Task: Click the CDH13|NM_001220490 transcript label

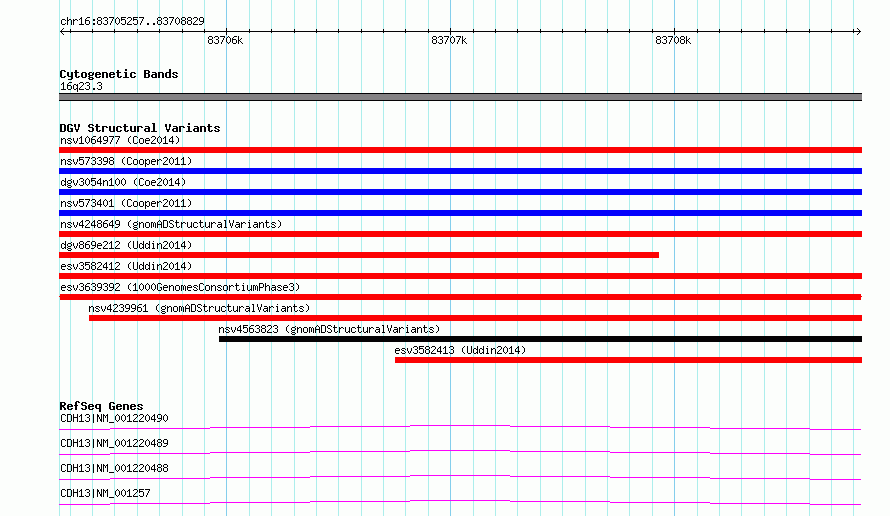Action: pos(114,418)
